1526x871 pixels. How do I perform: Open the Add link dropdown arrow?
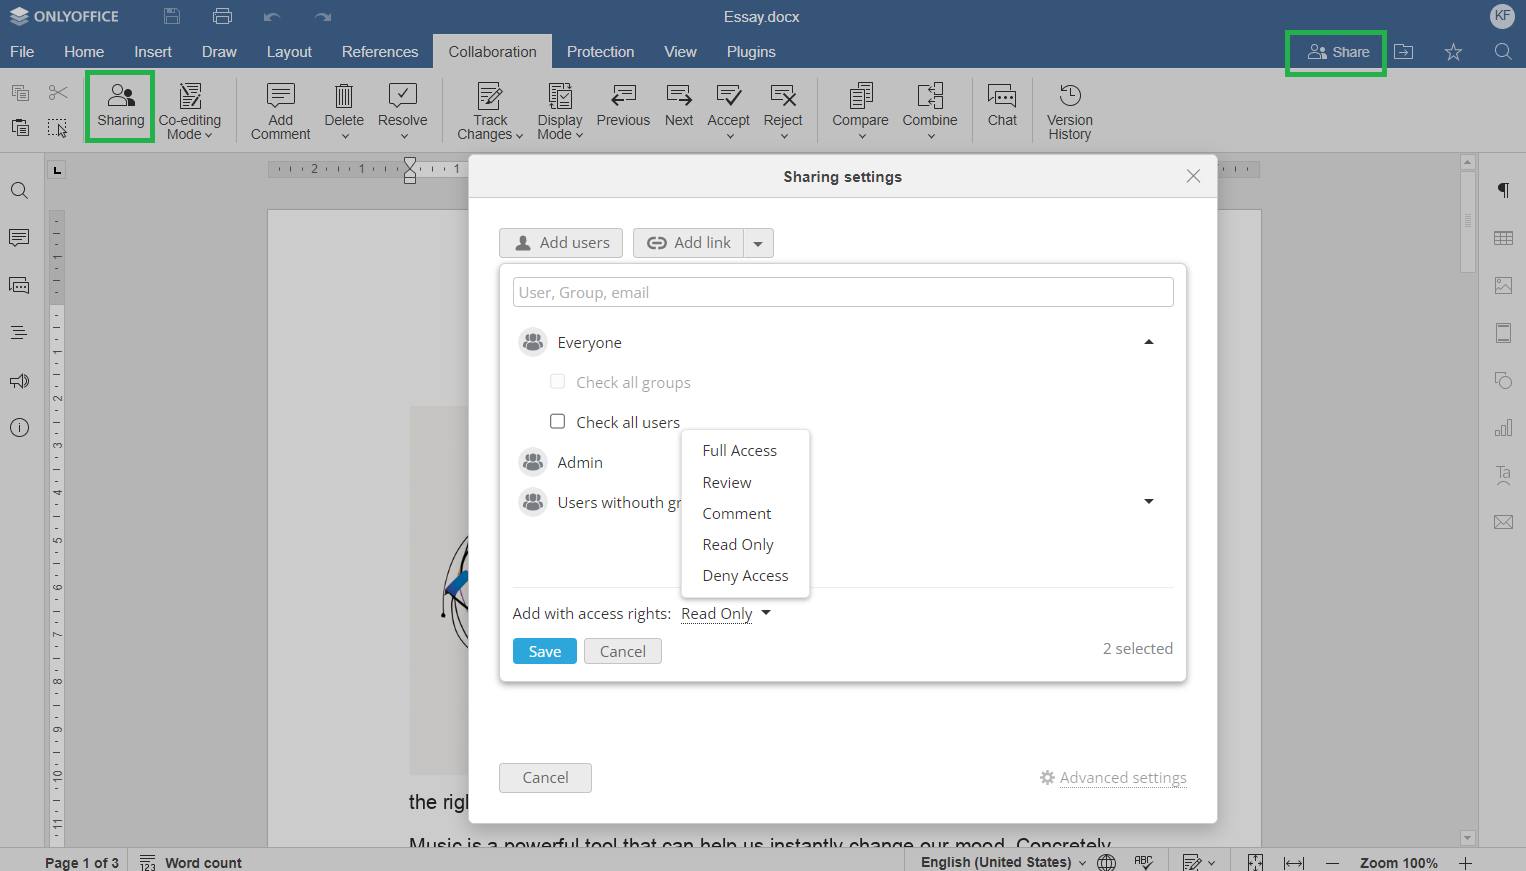758,243
